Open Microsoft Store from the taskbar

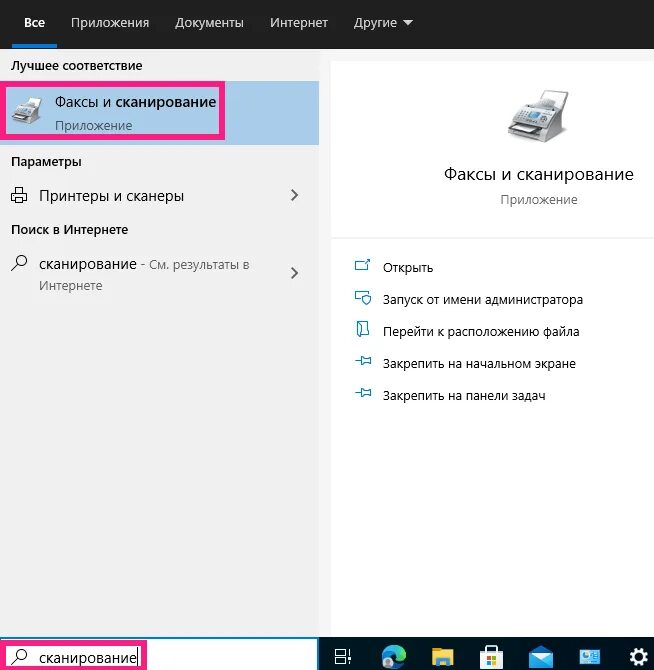coord(491,656)
